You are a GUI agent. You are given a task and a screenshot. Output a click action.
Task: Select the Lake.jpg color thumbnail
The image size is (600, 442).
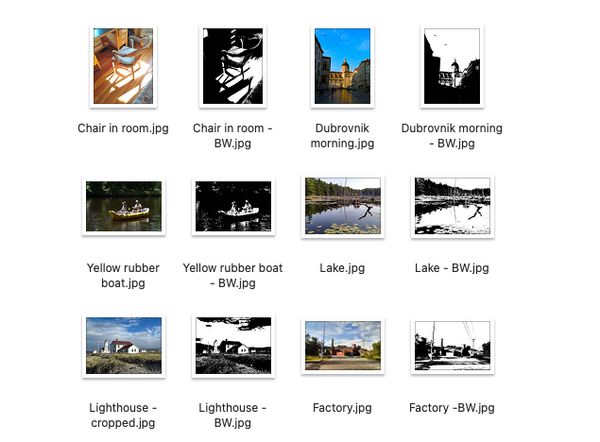343,206
